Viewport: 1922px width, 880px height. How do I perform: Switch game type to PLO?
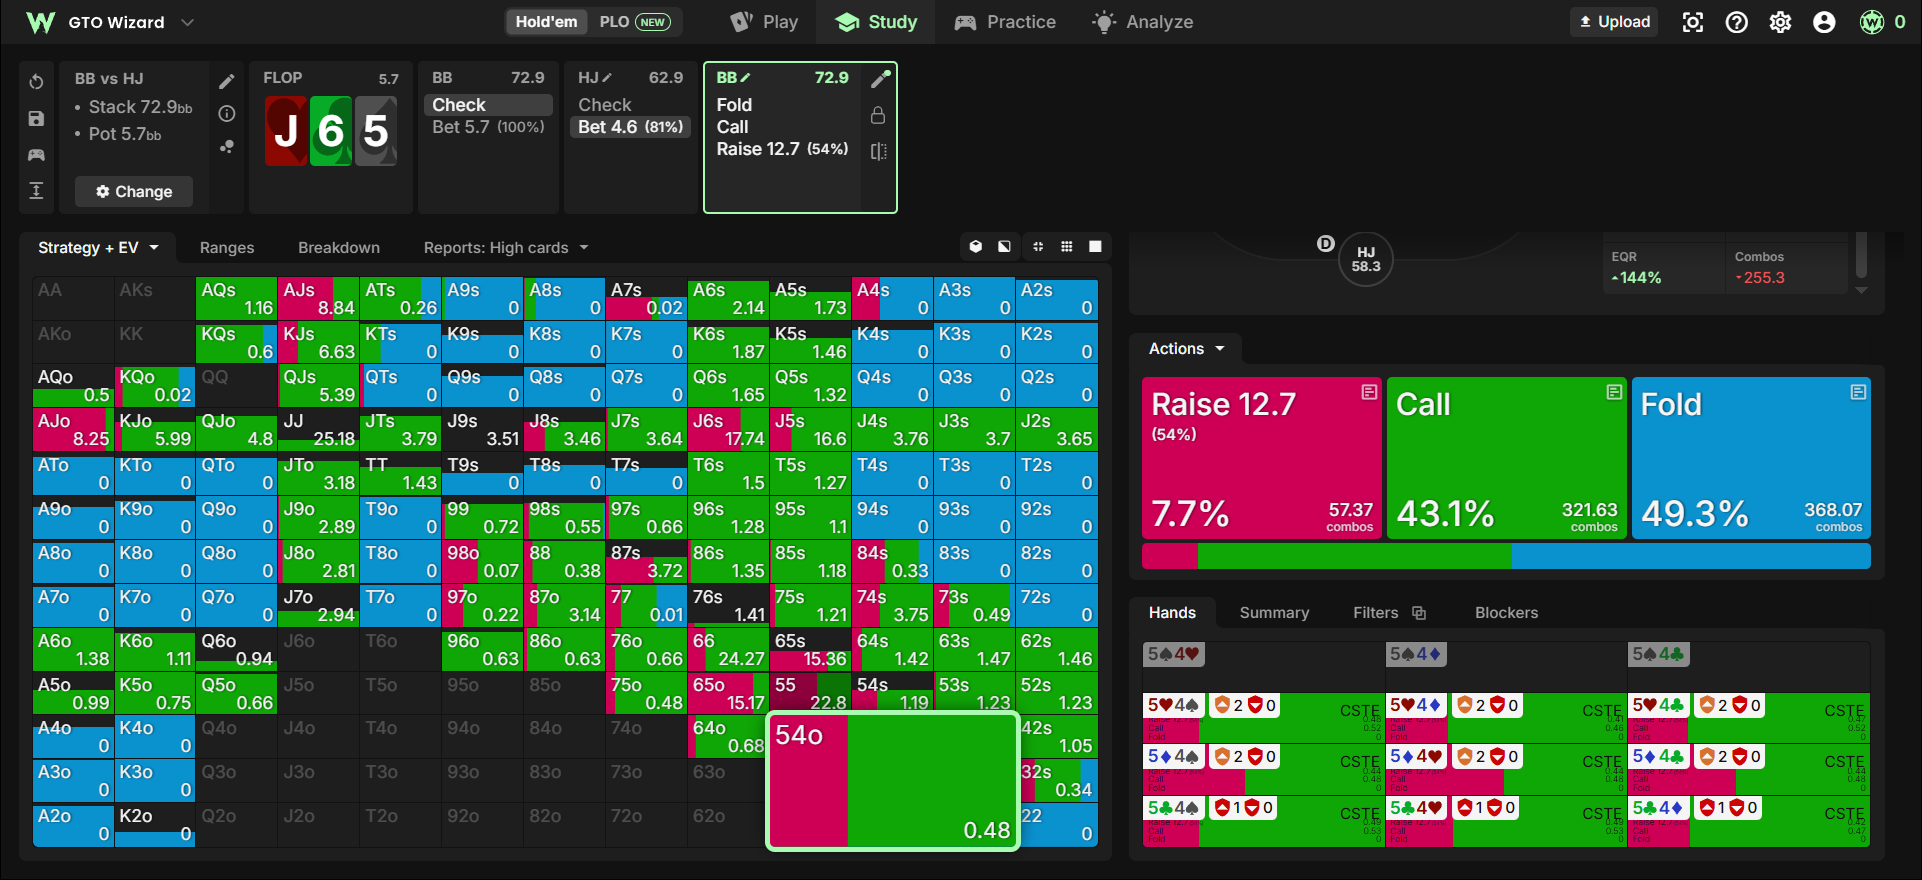pyautogui.click(x=634, y=22)
